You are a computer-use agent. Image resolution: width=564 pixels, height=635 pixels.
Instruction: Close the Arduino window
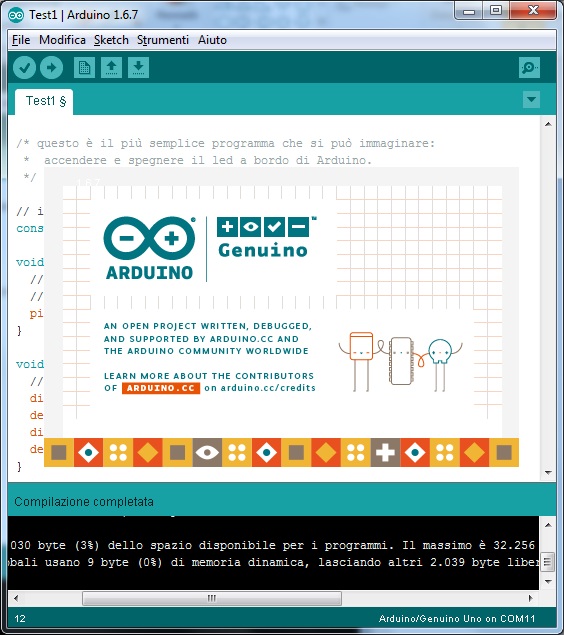click(x=533, y=11)
